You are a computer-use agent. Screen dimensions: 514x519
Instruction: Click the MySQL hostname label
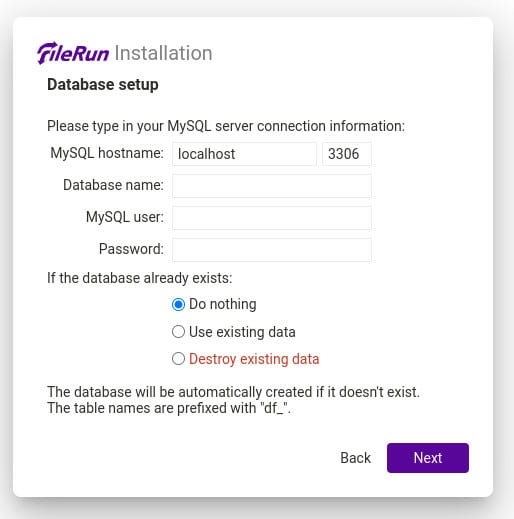pyautogui.click(x=107, y=153)
